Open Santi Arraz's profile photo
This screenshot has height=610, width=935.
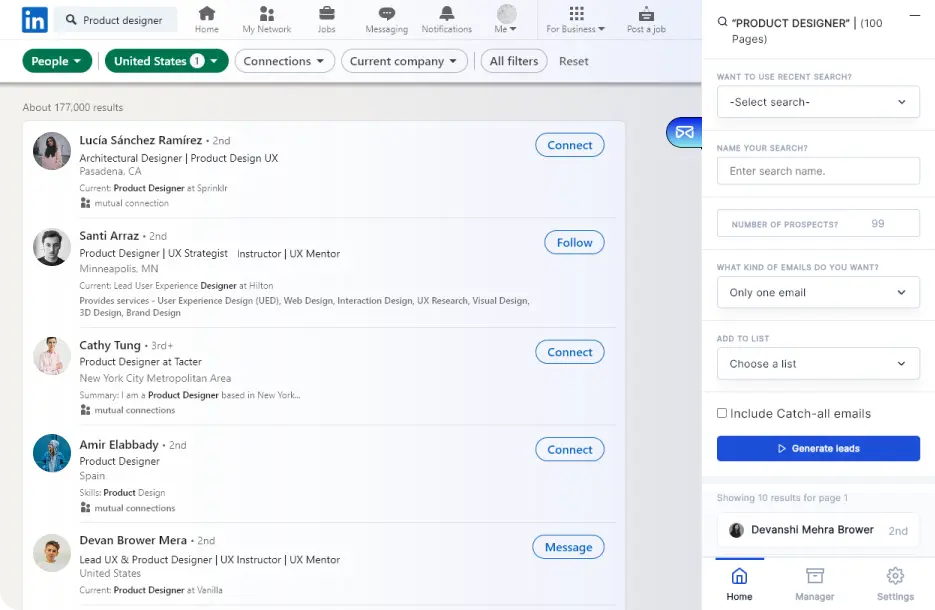52,247
